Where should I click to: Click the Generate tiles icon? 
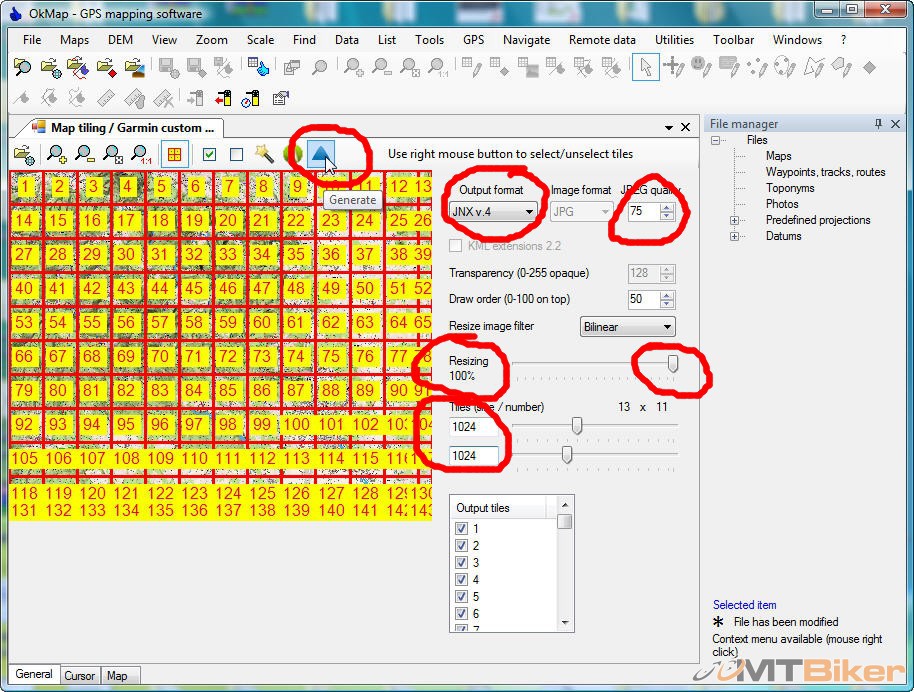pyautogui.click(x=320, y=154)
